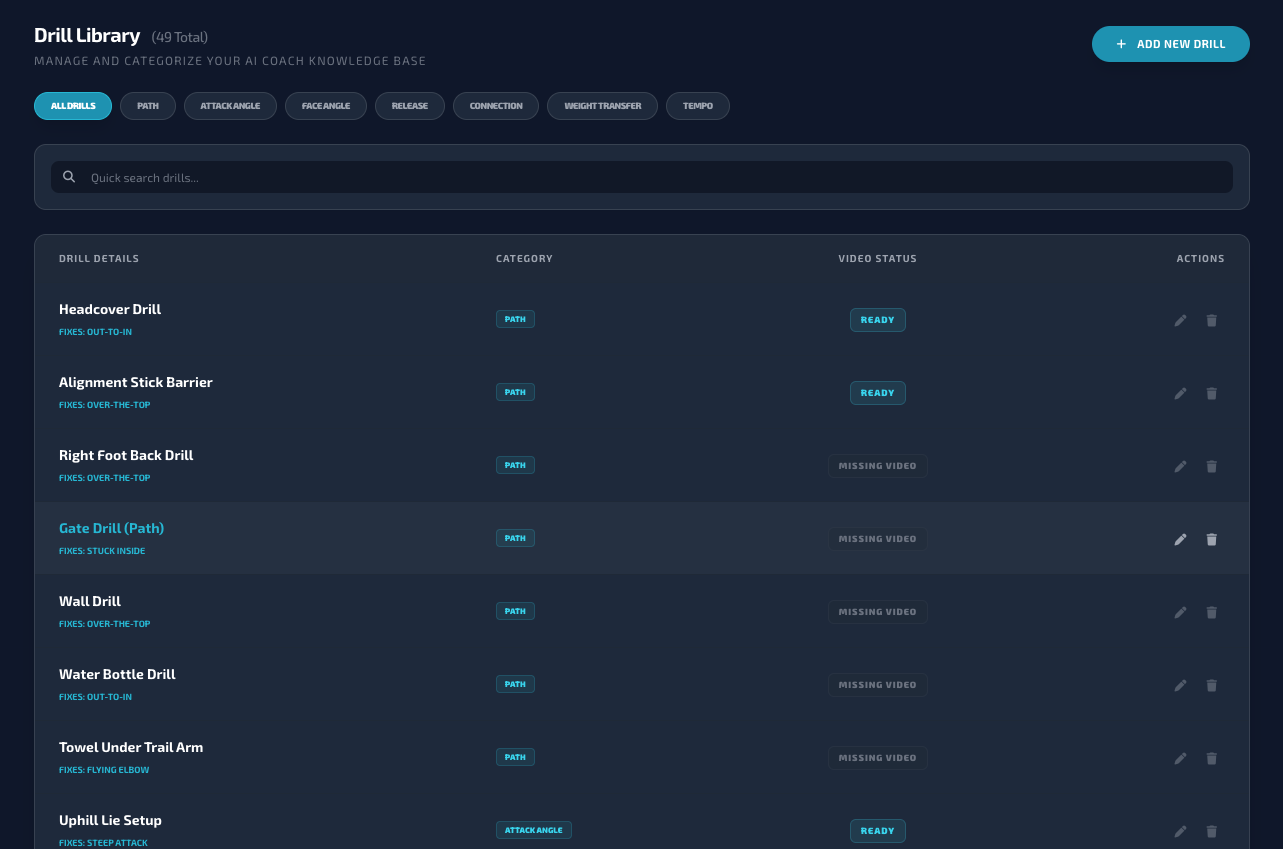Click Ready status for Uphill Lie Setup
The height and width of the screenshot is (849, 1283).
pos(877,831)
